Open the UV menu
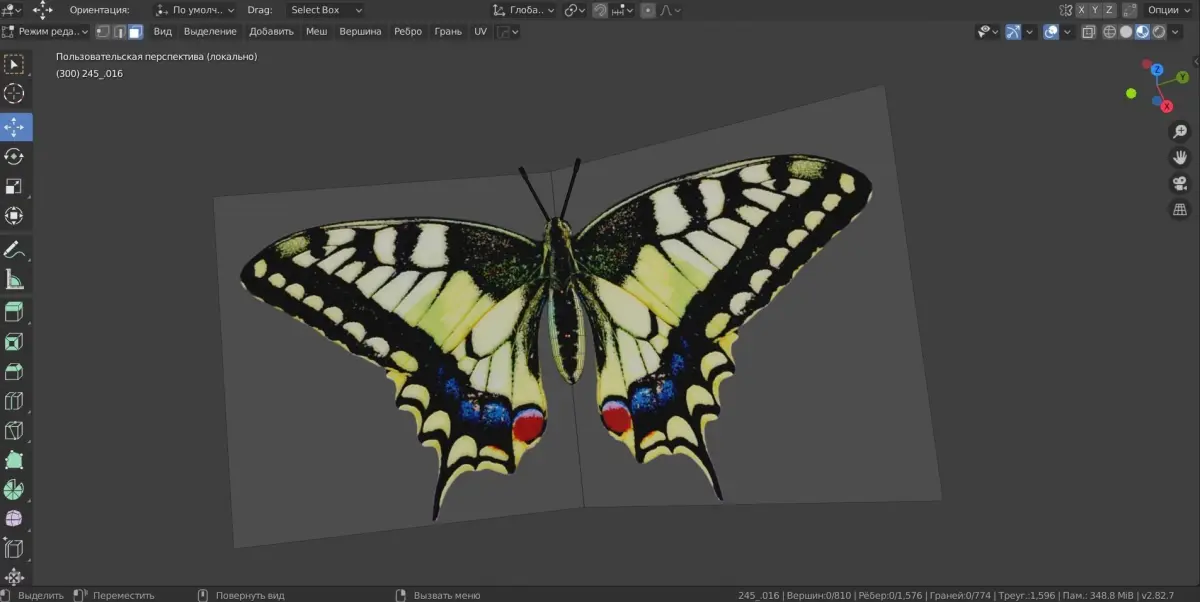Screen dimensions: 1200x602 click(x=480, y=31)
